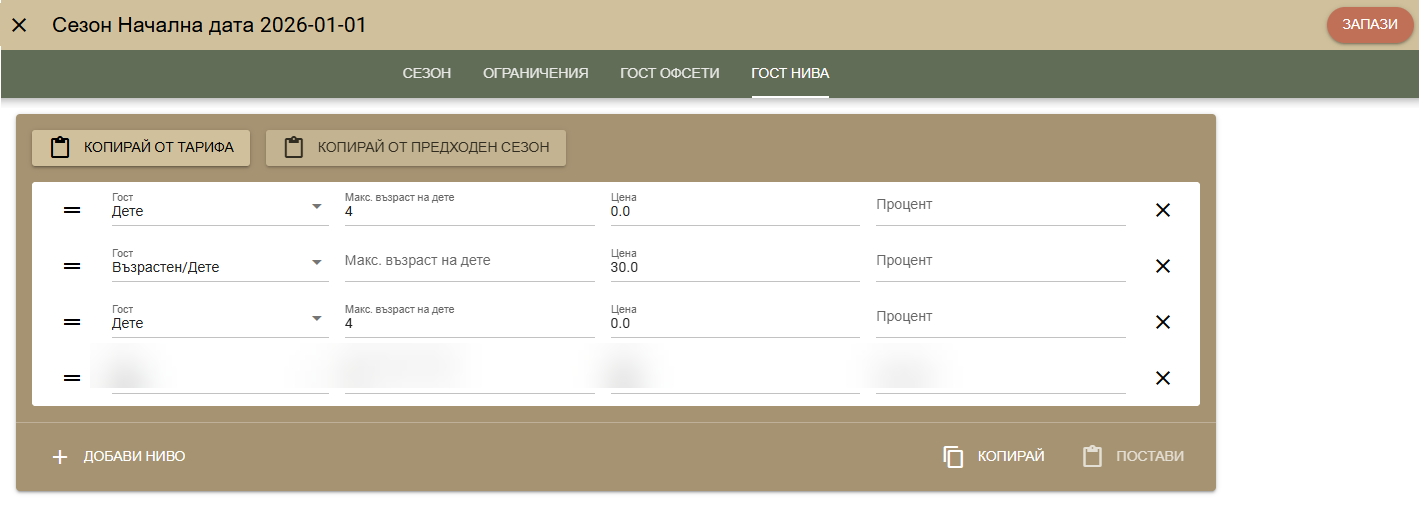1419x530 pixels.
Task: Grab the reorder handle of the Възрастен/Дете row
Action: point(72,266)
